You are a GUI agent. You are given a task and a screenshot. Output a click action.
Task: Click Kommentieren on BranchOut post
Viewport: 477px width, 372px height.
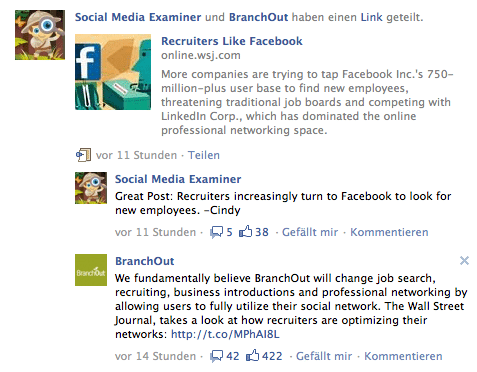403,356
